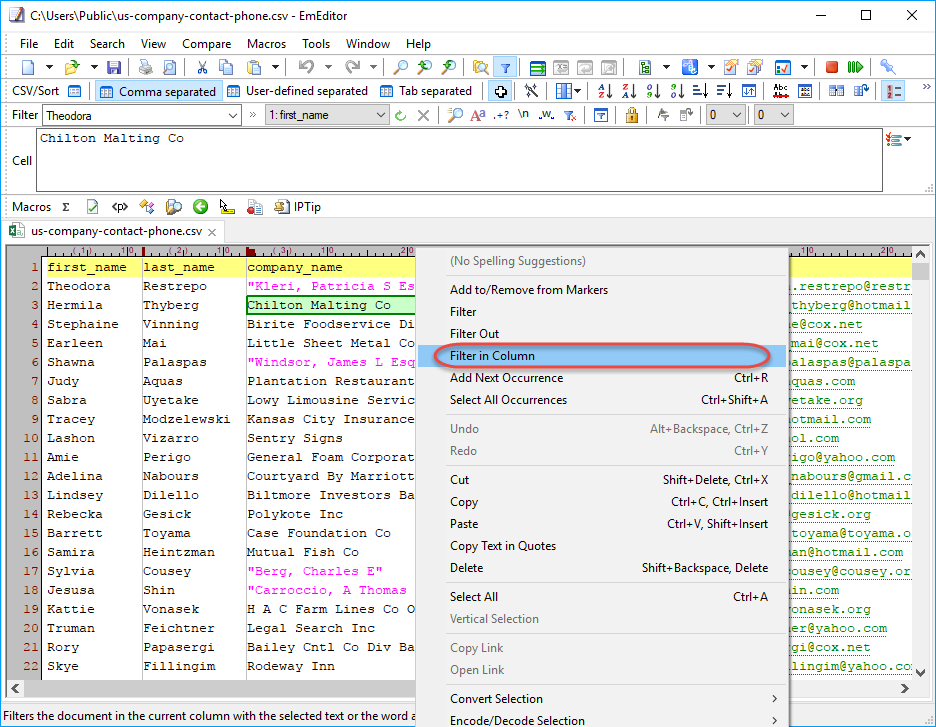936x727 pixels.
Task: Open the Convert Selection submenu
Action: pos(601,698)
